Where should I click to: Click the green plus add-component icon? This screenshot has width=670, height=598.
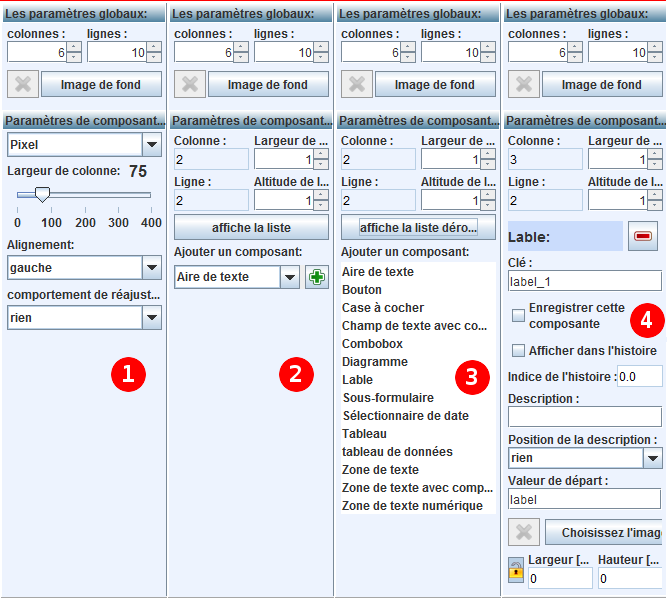point(316,277)
